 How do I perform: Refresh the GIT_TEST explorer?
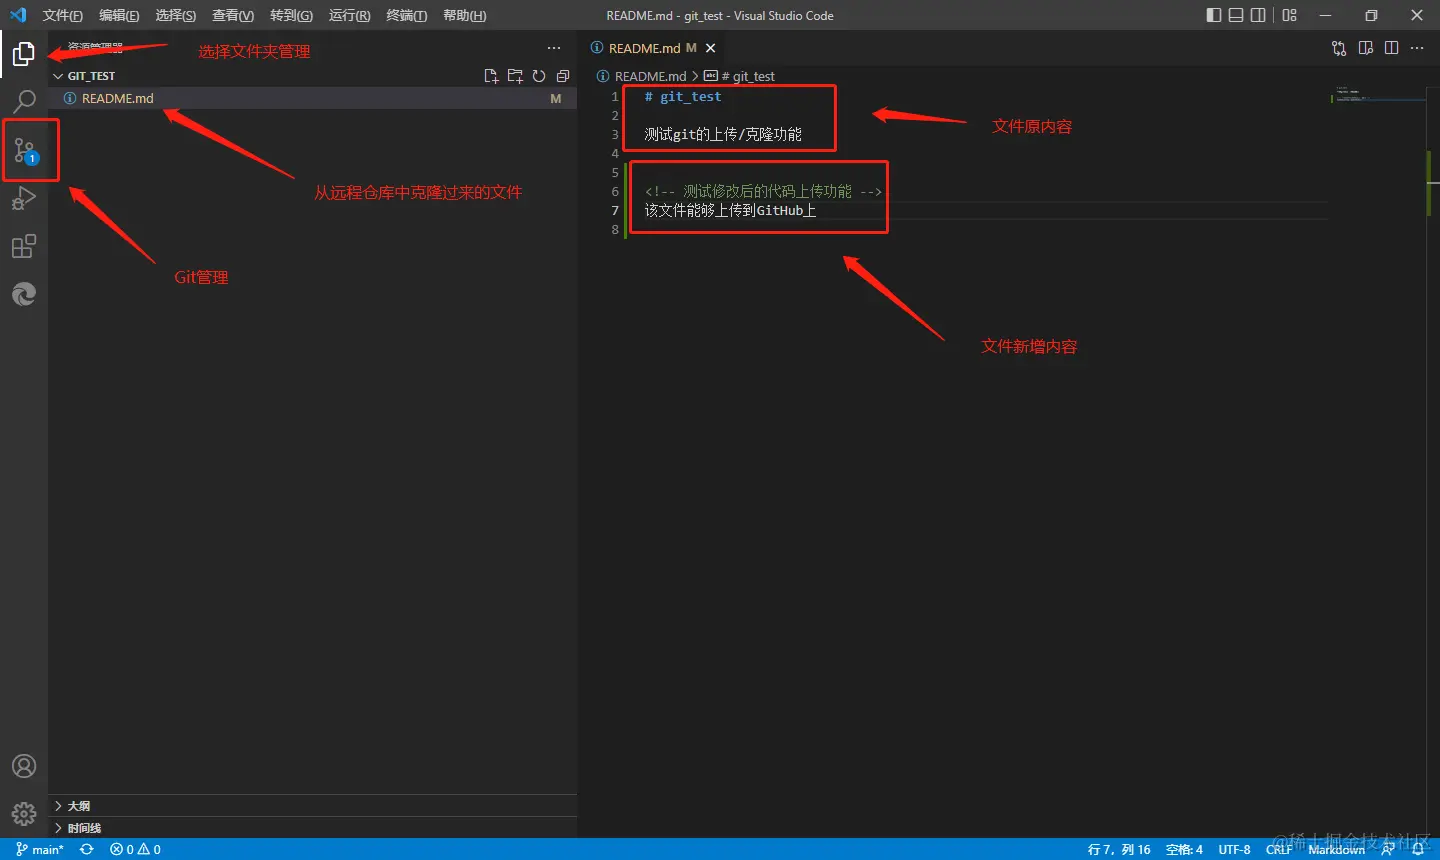pyautogui.click(x=539, y=76)
